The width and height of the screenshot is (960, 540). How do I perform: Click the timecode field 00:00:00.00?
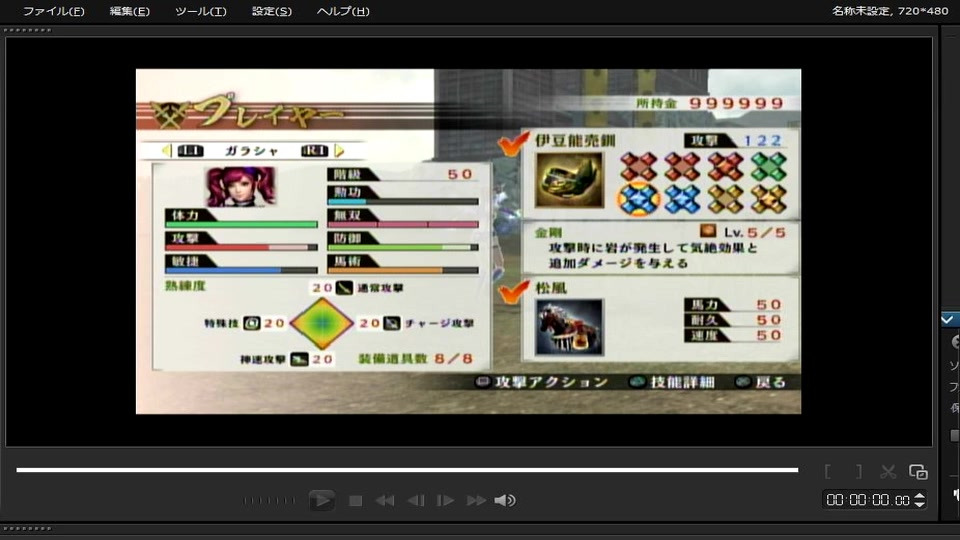(x=868, y=500)
